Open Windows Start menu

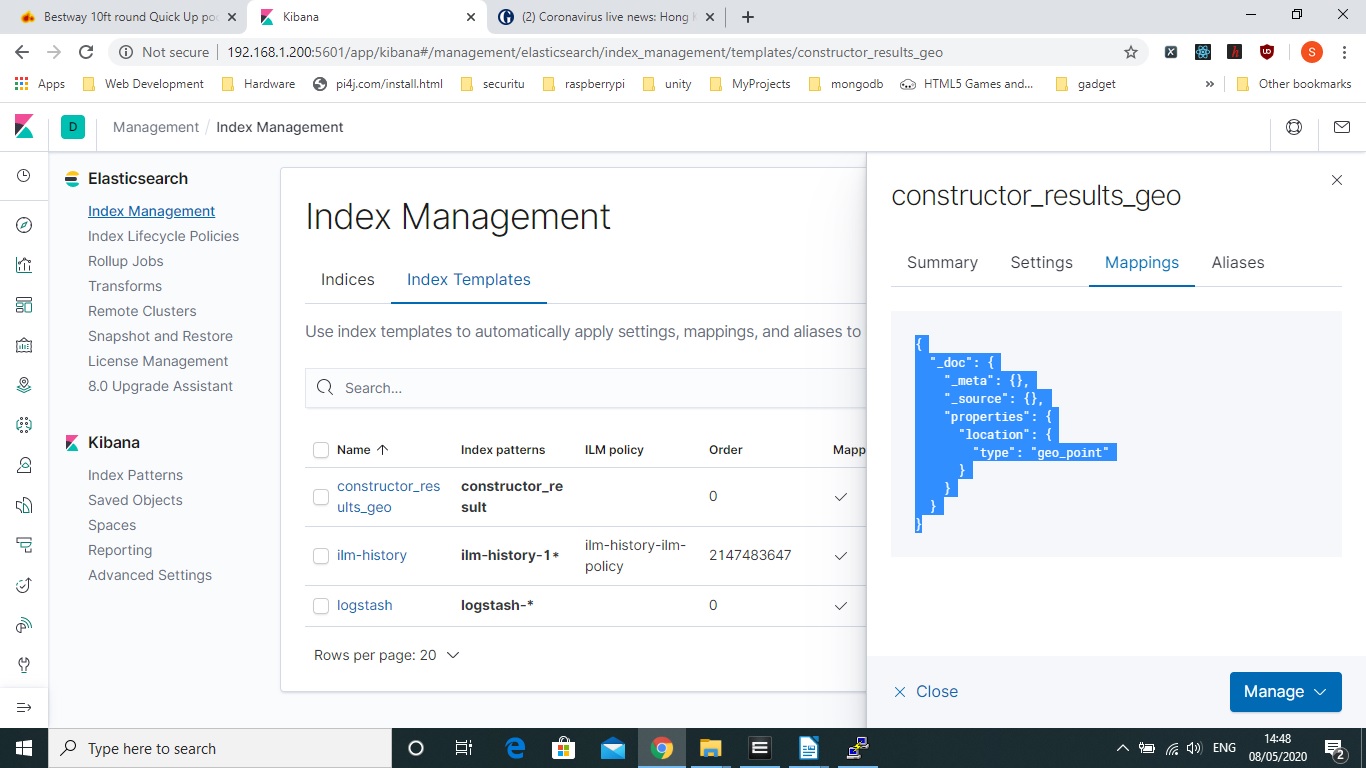pos(24,748)
